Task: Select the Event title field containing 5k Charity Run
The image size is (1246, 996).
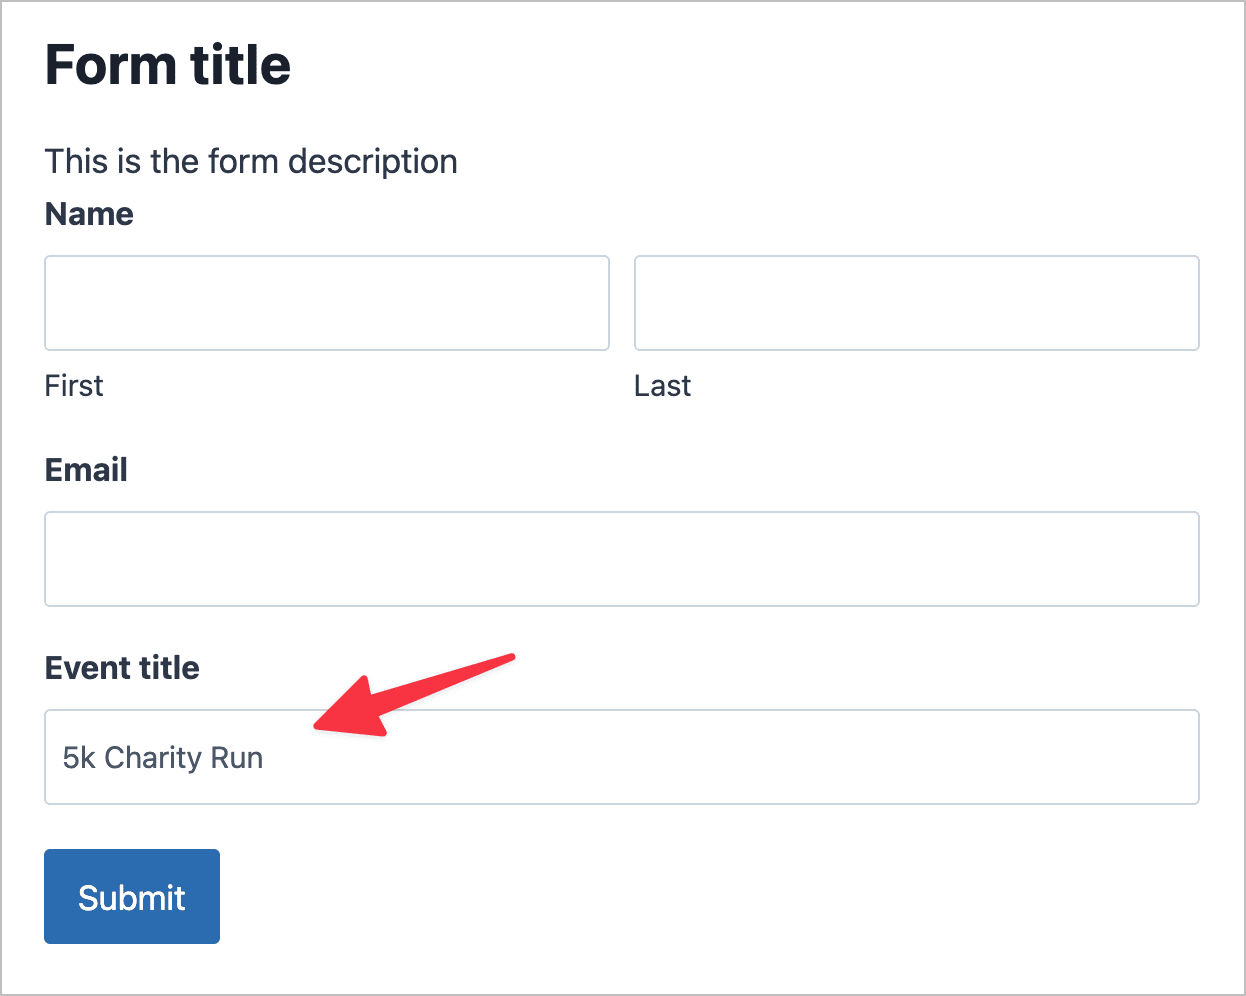Action: point(620,757)
